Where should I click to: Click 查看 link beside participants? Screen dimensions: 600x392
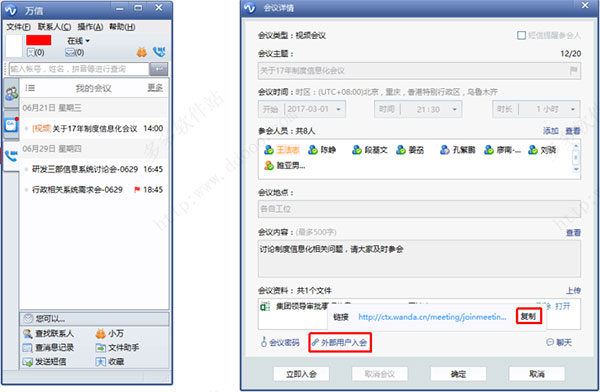(573, 131)
